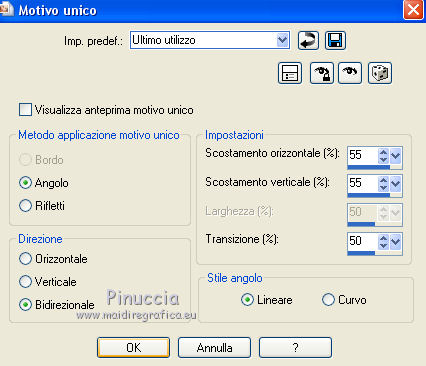Click the eye proof preview icon
The width and height of the screenshot is (426, 366).
350,73
